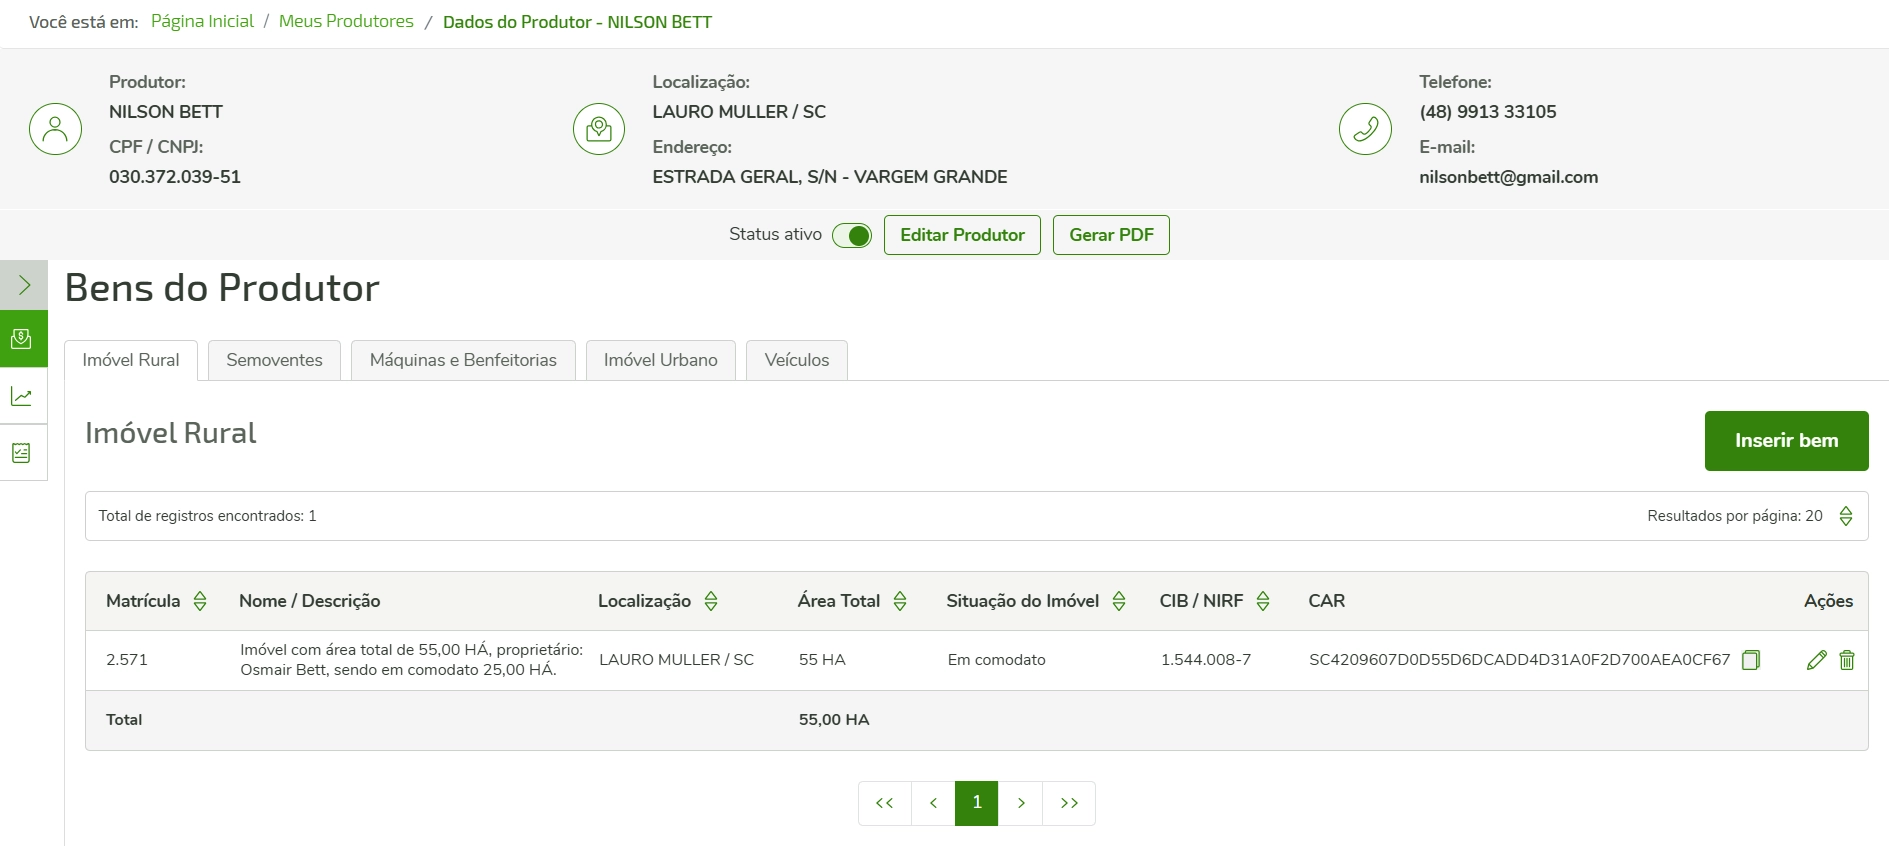
Task: Toggle the Status ativo switch
Action: [x=852, y=236]
